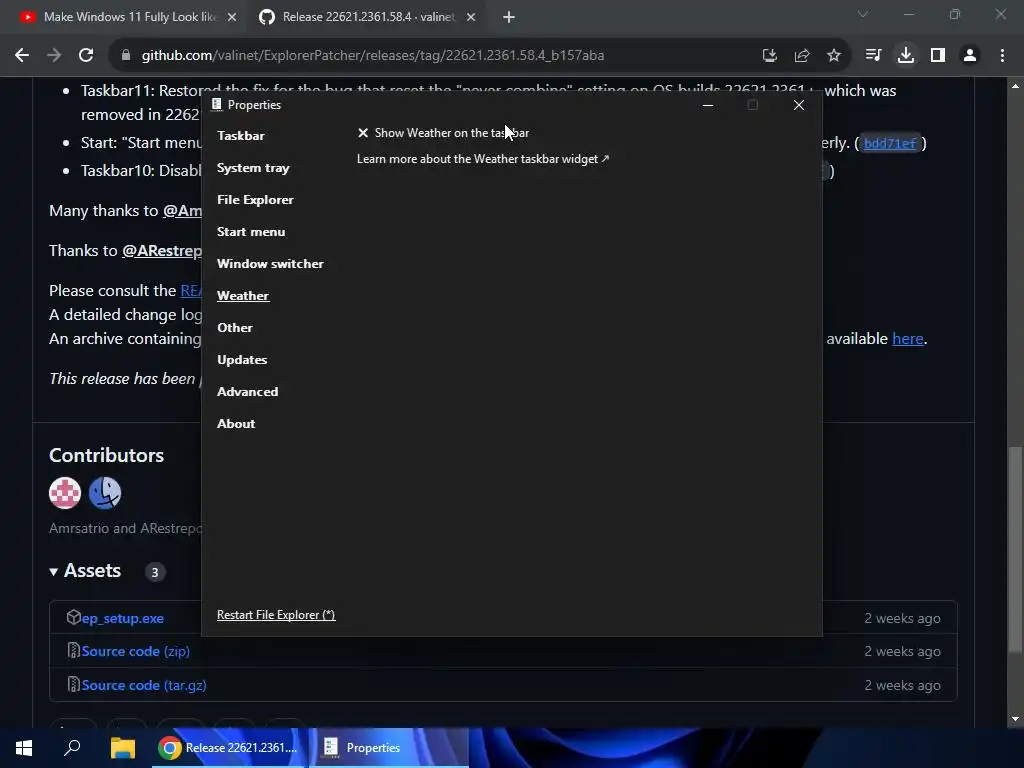Open ARestrepo contributor avatar

tap(104, 492)
